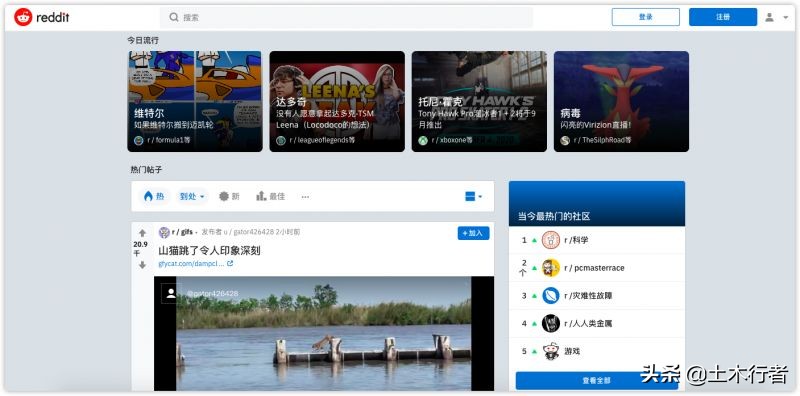Select the 最佳 top sort tab
The height and width of the screenshot is (396, 800).
[270, 196]
